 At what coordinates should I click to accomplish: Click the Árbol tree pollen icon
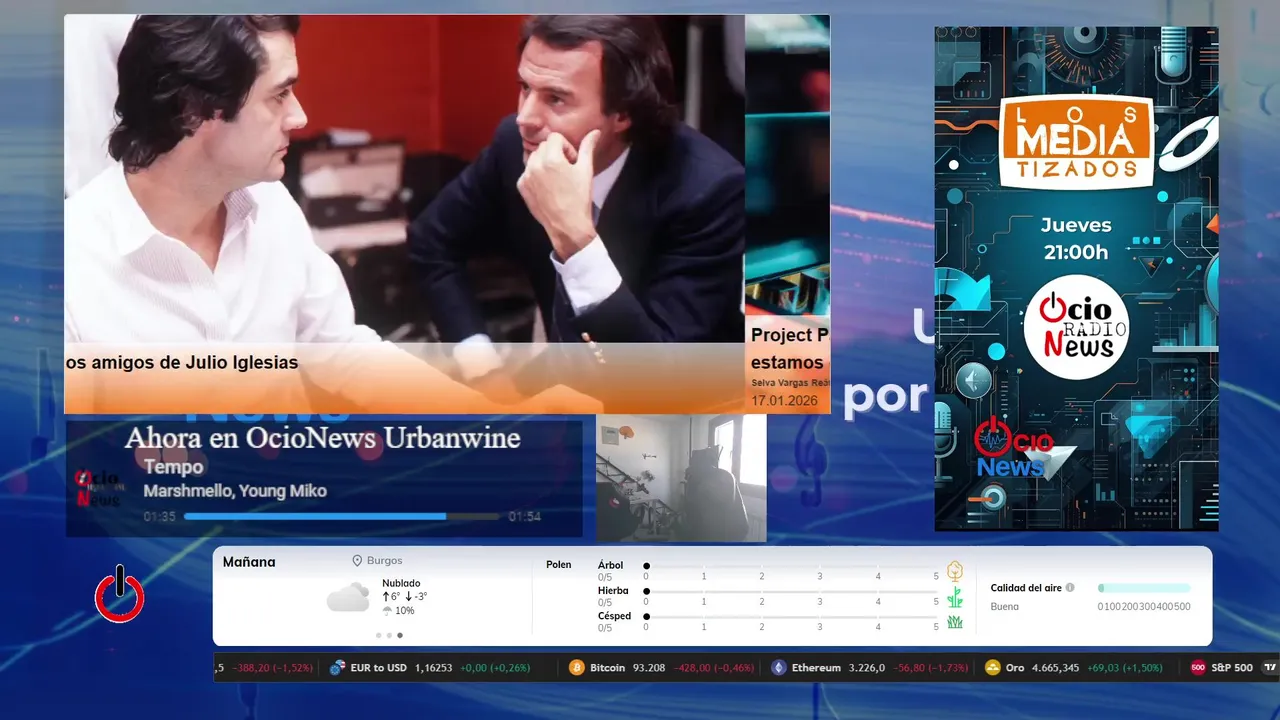pos(955,571)
